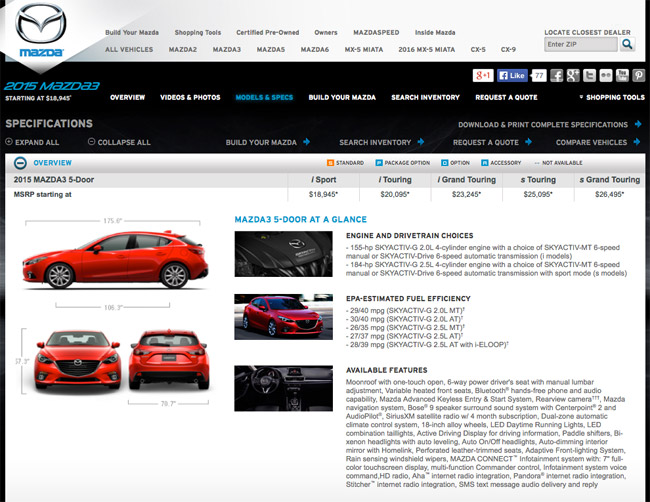Open the Google Plus social icon
650x502 pixels.
573,75
